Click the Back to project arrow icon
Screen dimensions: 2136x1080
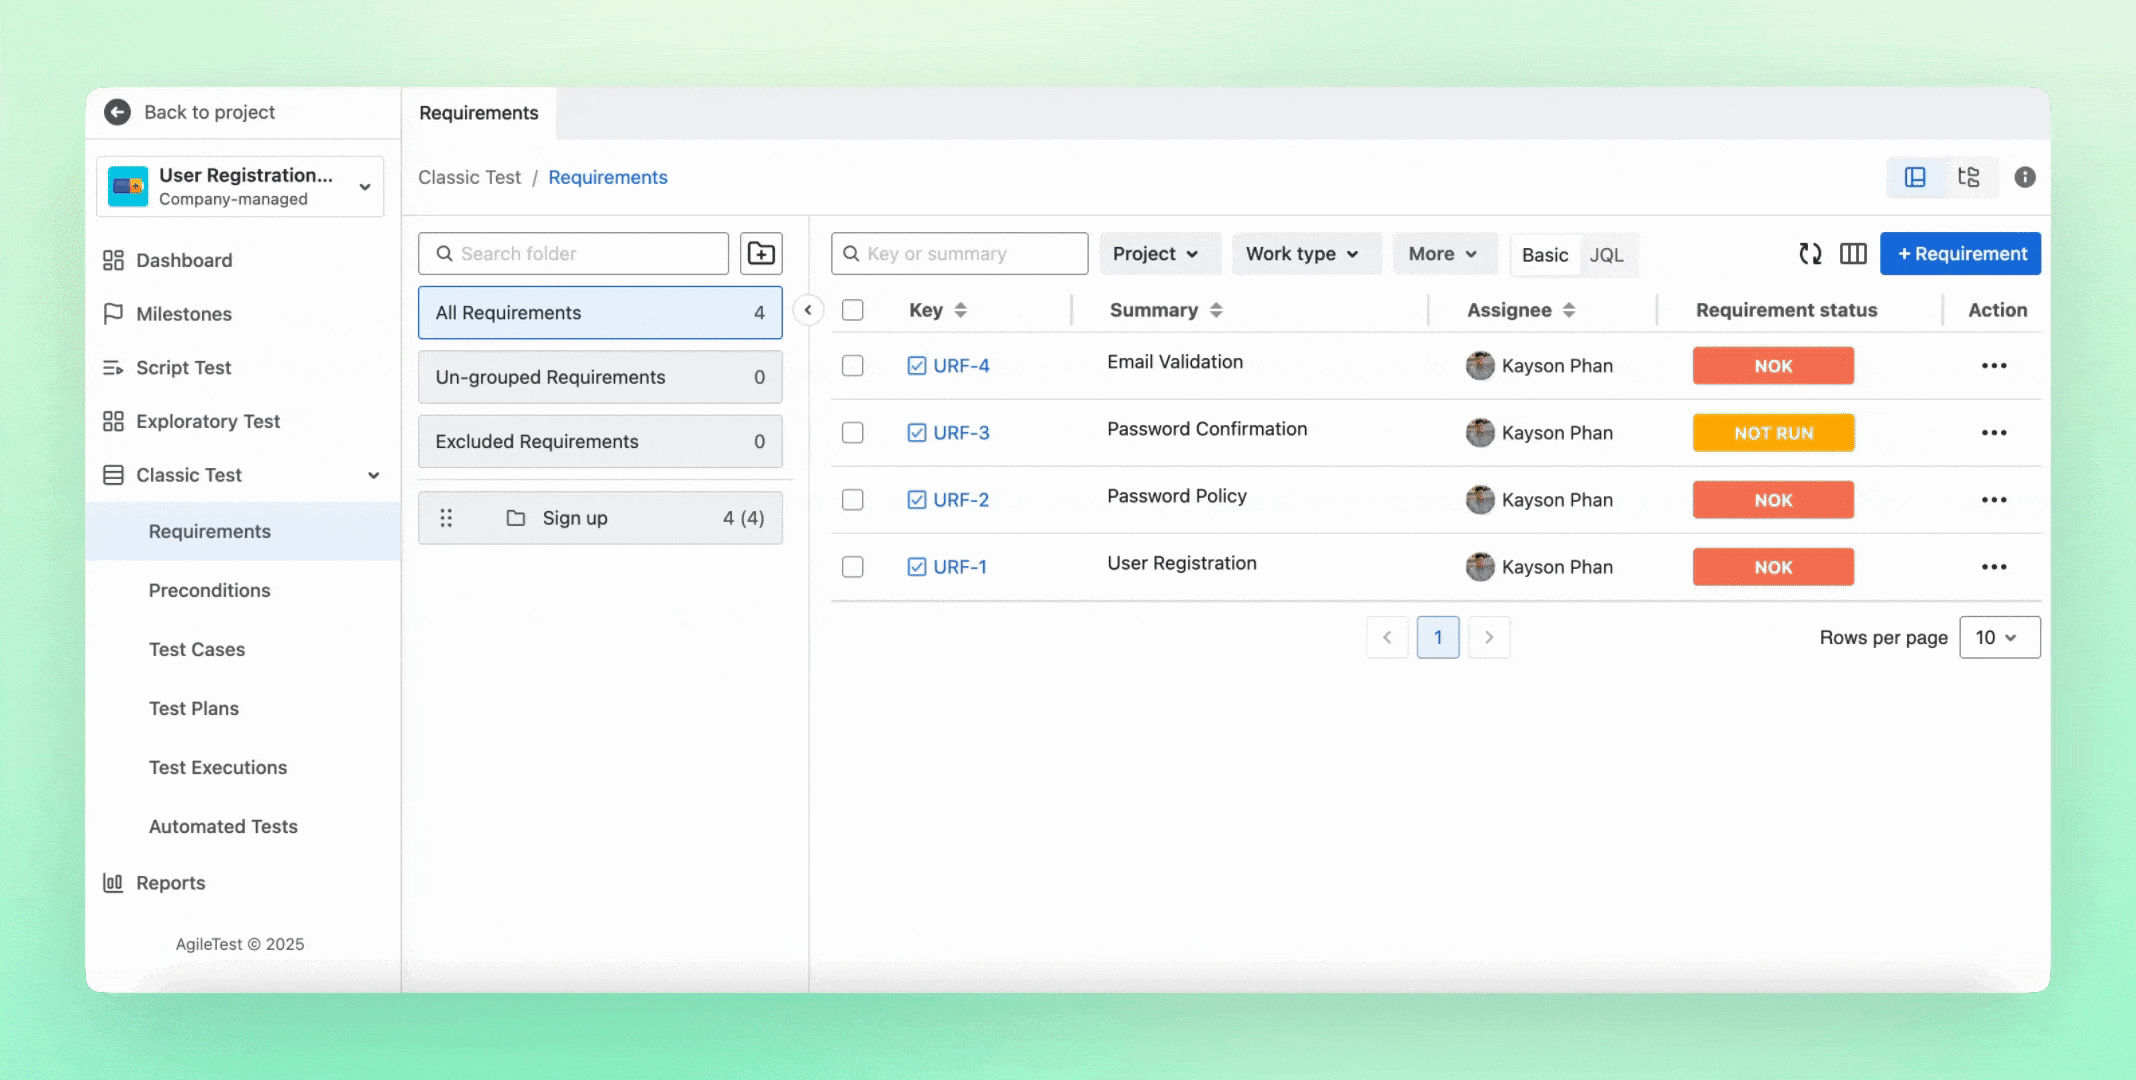(x=118, y=112)
